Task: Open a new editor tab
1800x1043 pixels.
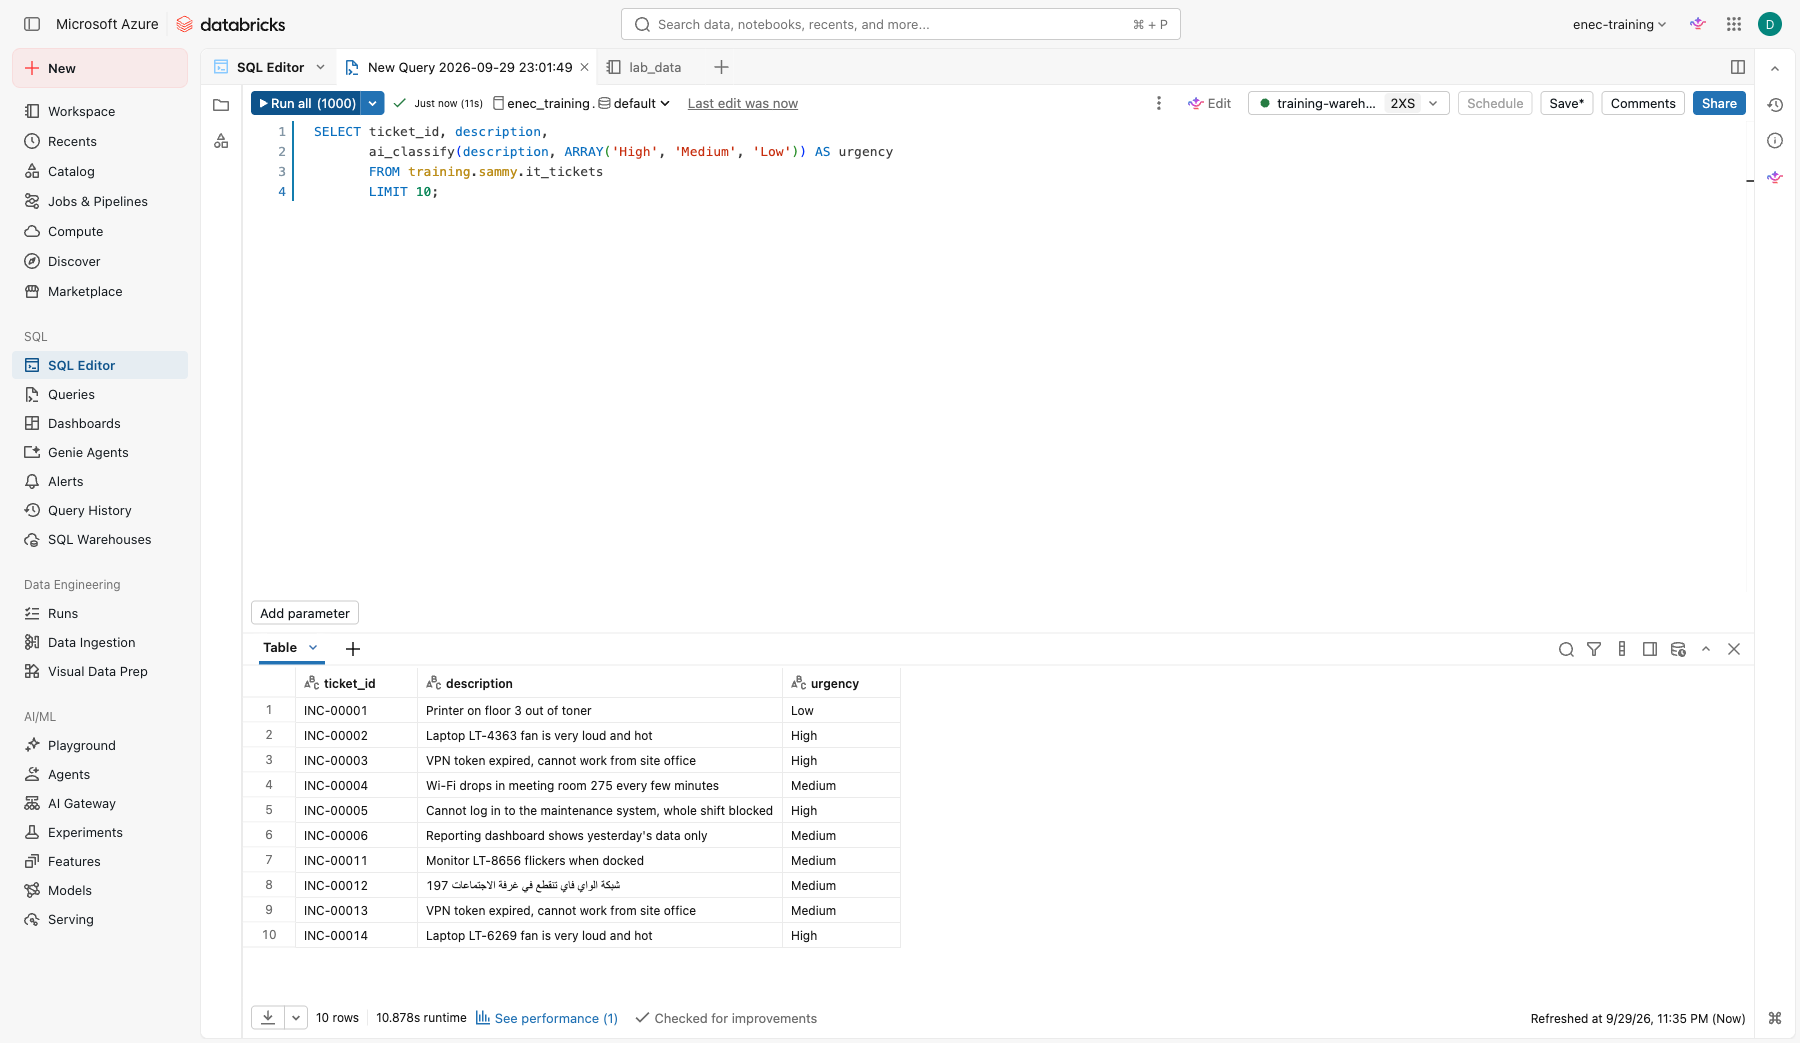Action: 721,67
